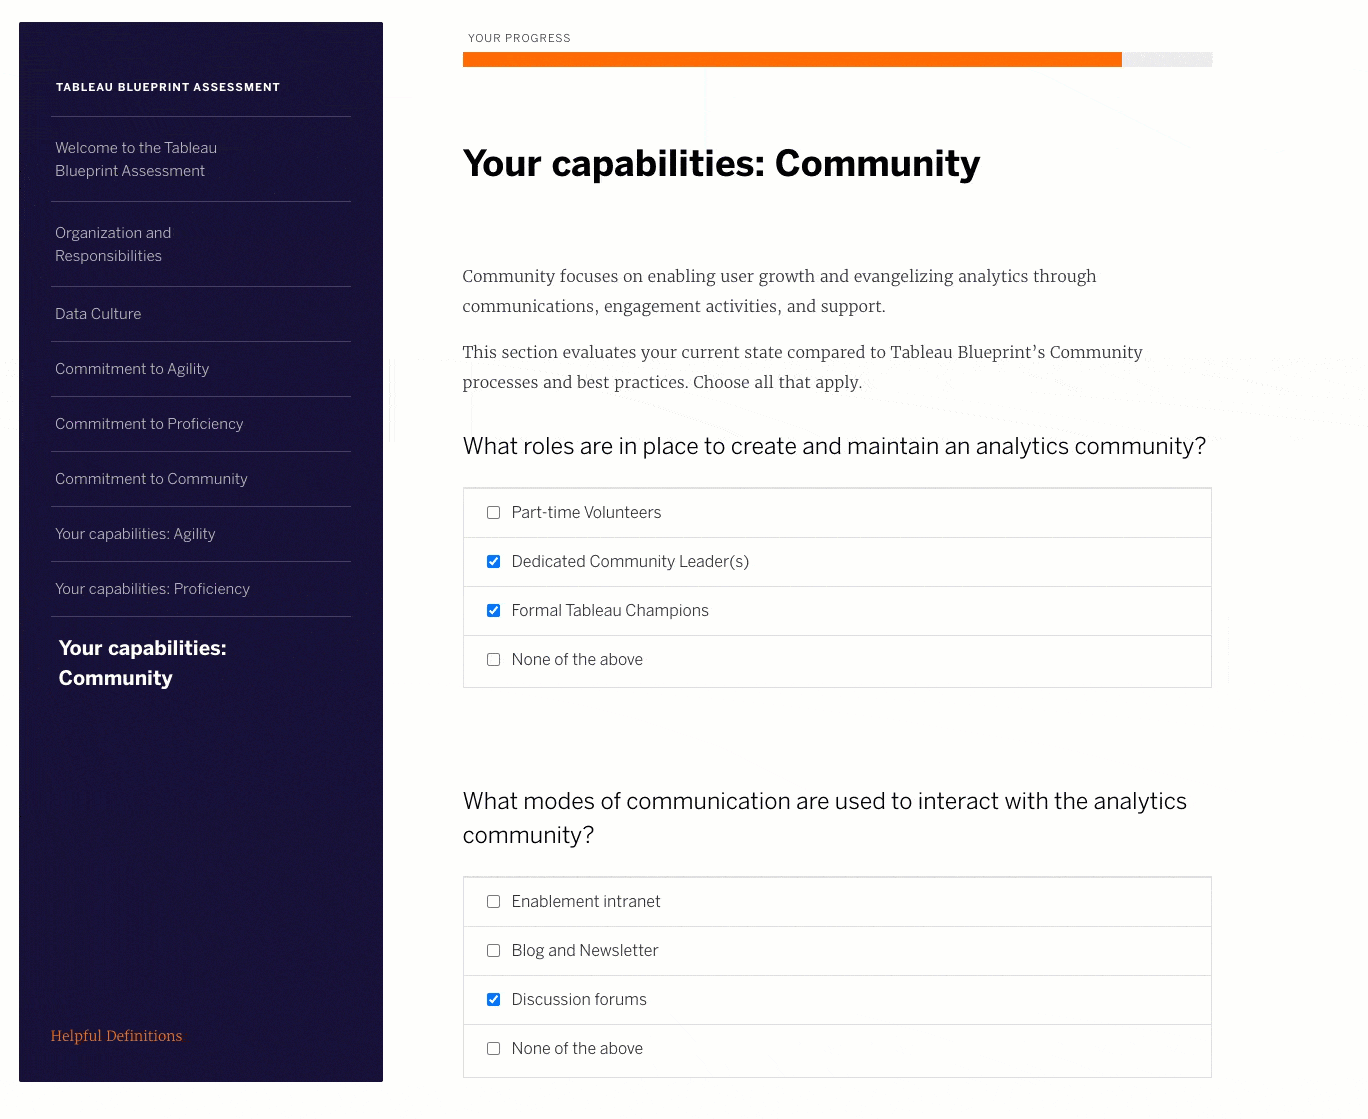The height and width of the screenshot is (1119, 1368).
Task: Select the current Your capabilities: Community item
Action: pos(142,663)
